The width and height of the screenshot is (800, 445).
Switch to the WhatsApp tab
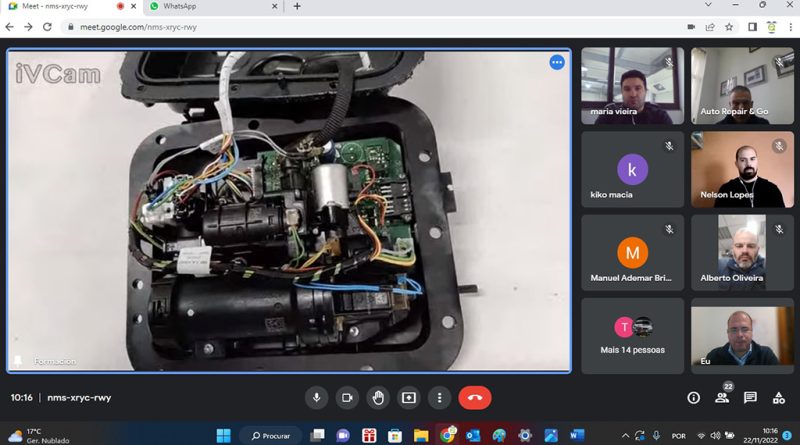[214, 7]
